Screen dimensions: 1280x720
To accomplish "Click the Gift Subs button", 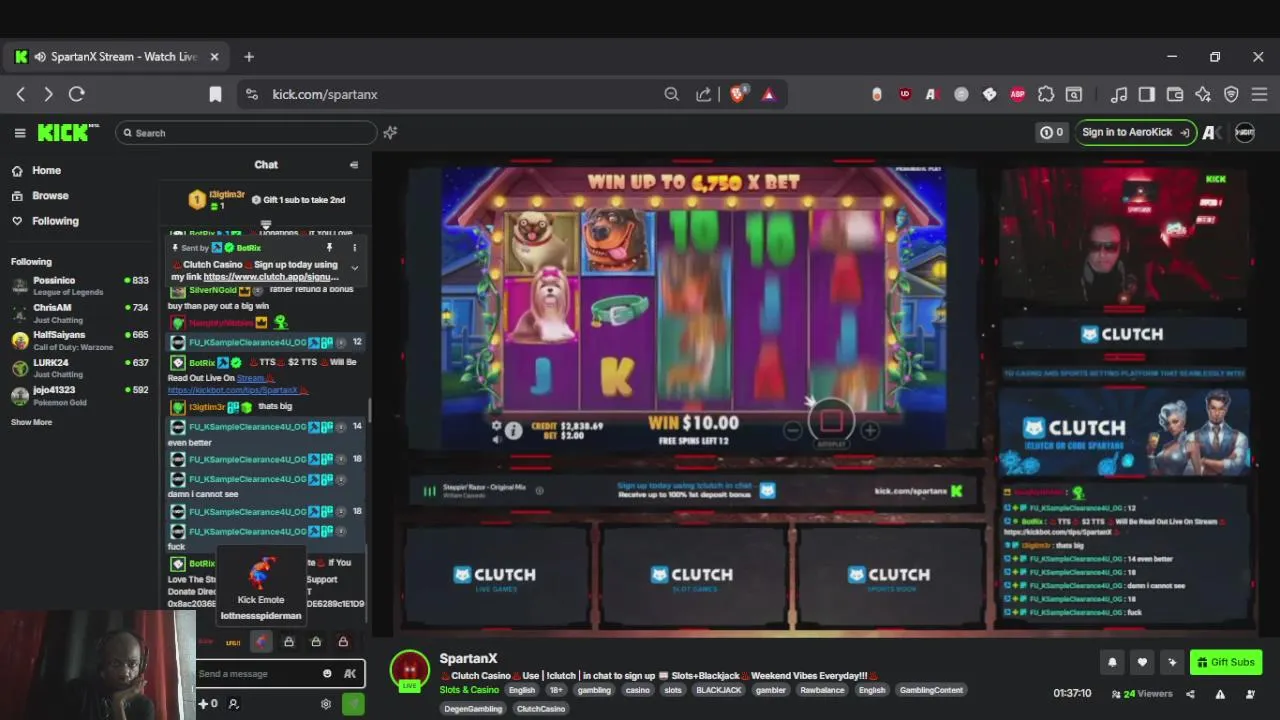I will (x=1226, y=662).
